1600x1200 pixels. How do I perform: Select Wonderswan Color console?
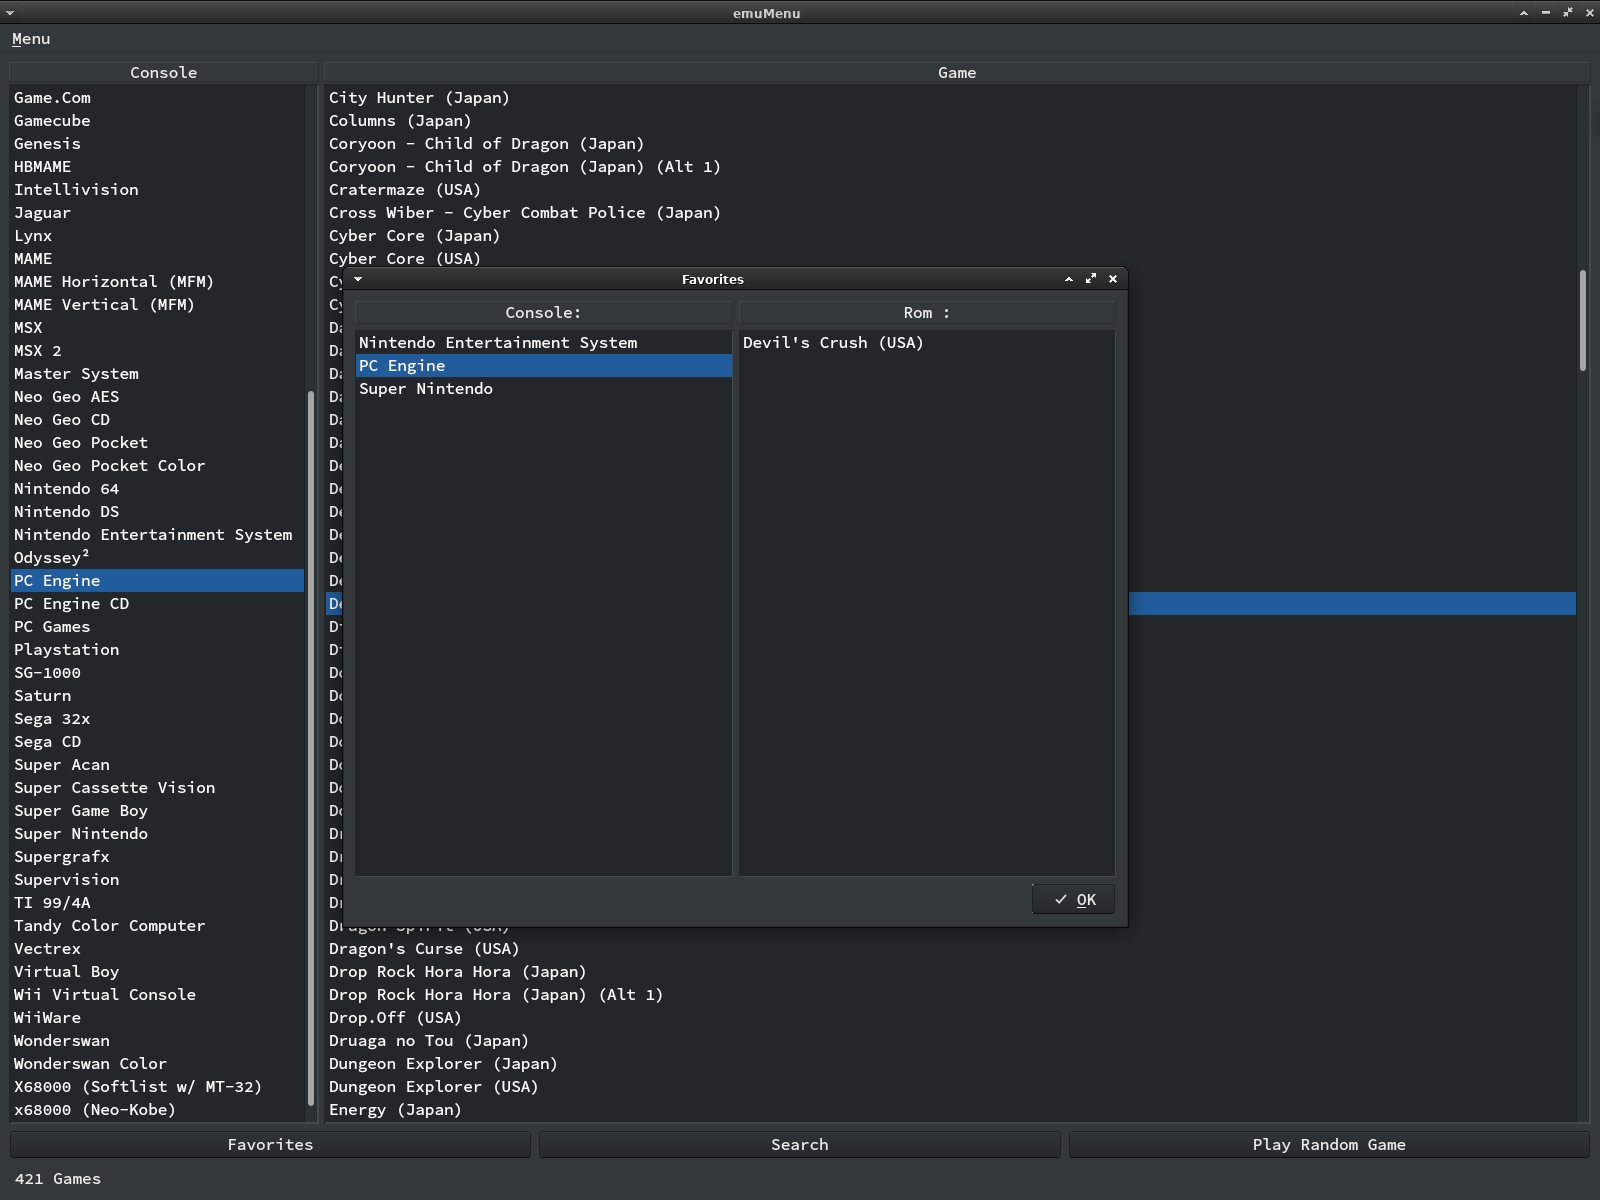click(157, 1064)
